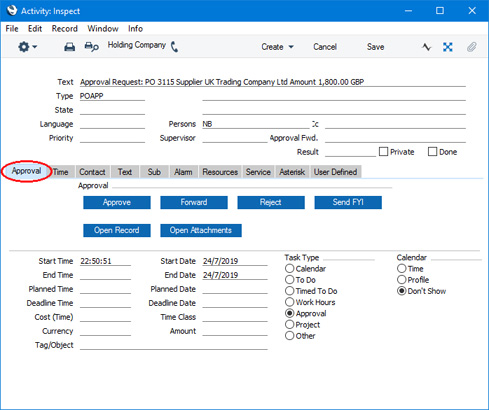
Task: Click the Approve button
Action: 117,202
